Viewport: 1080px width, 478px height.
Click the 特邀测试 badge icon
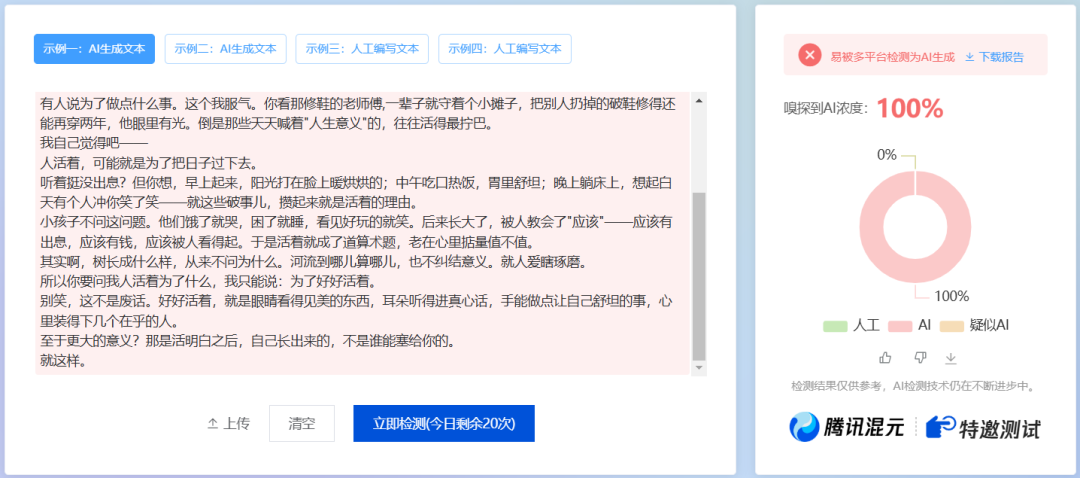[940, 427]
